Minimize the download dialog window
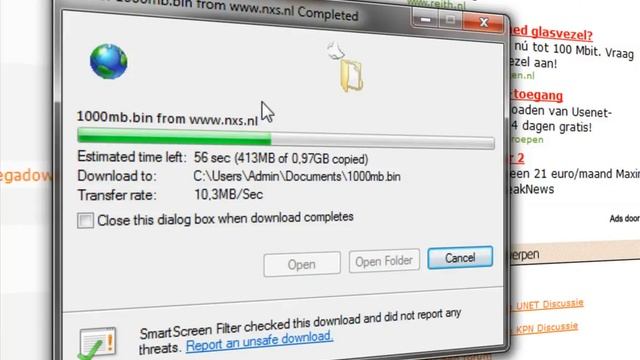Viewport: 640px width, 360px height. (425, 20)
